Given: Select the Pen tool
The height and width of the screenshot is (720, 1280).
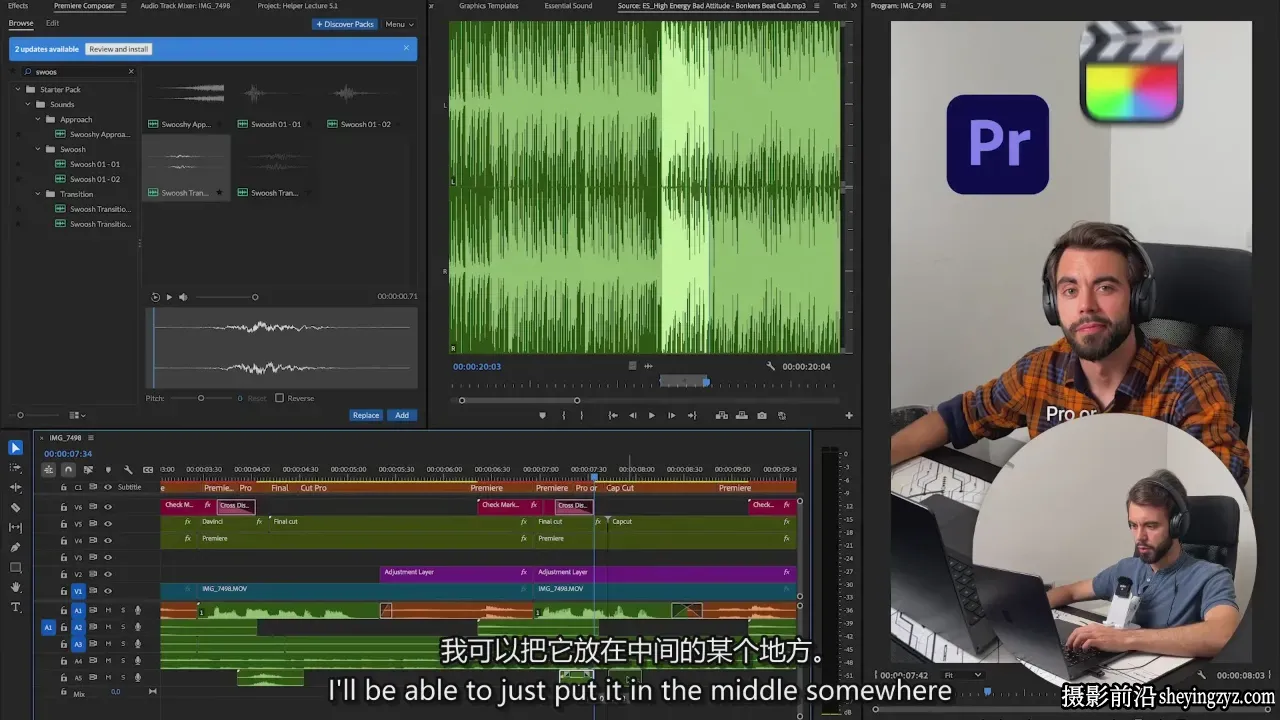Looking at the screenshot, I should (x=15, y=547).
